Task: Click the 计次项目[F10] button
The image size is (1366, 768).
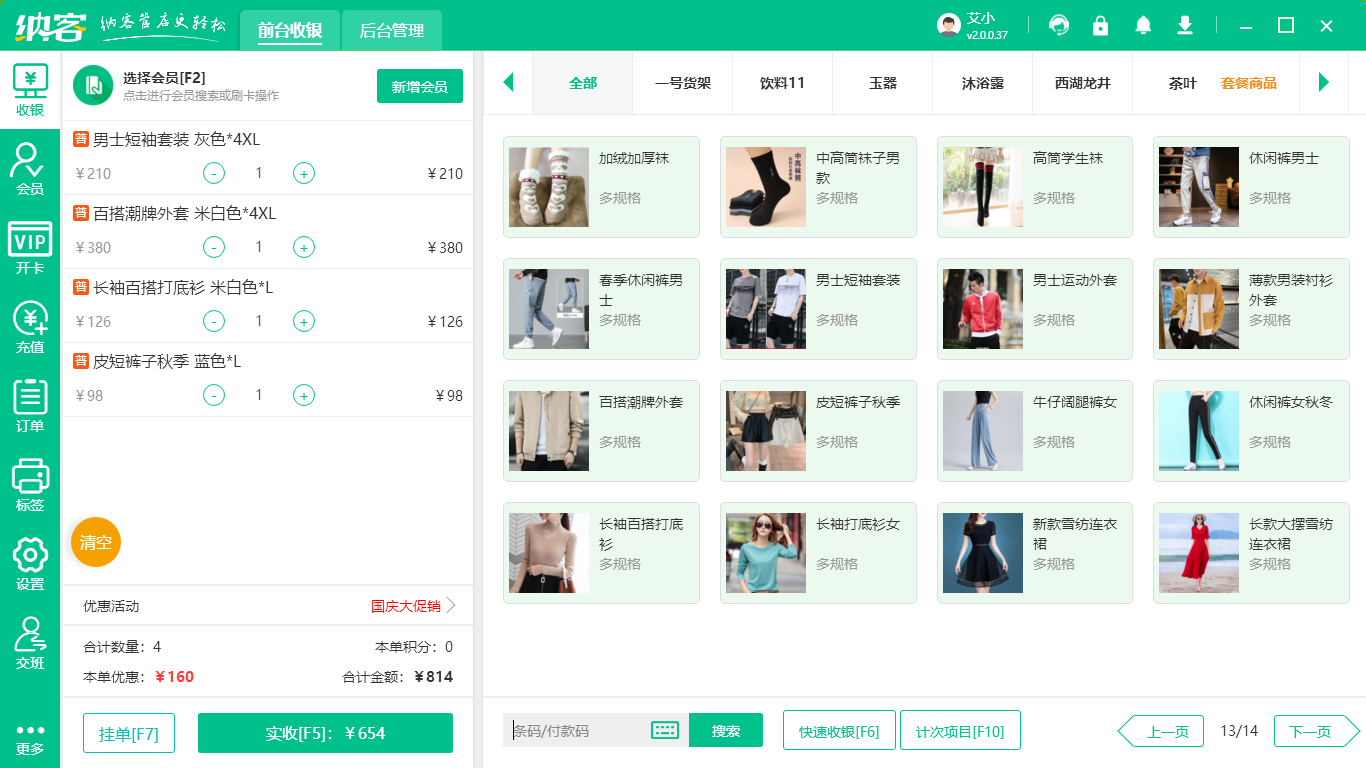Action: [x=960, y=731]
